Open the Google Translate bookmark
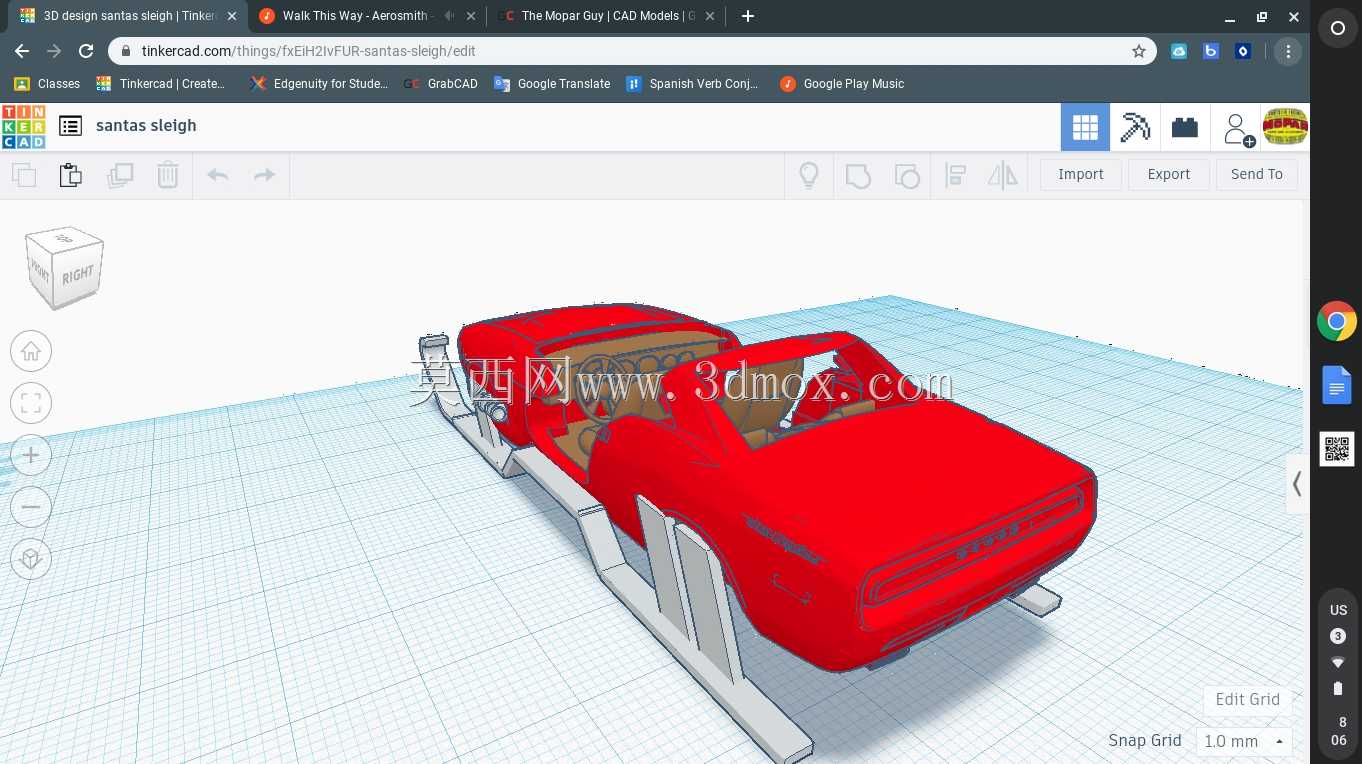 [552, 84]
